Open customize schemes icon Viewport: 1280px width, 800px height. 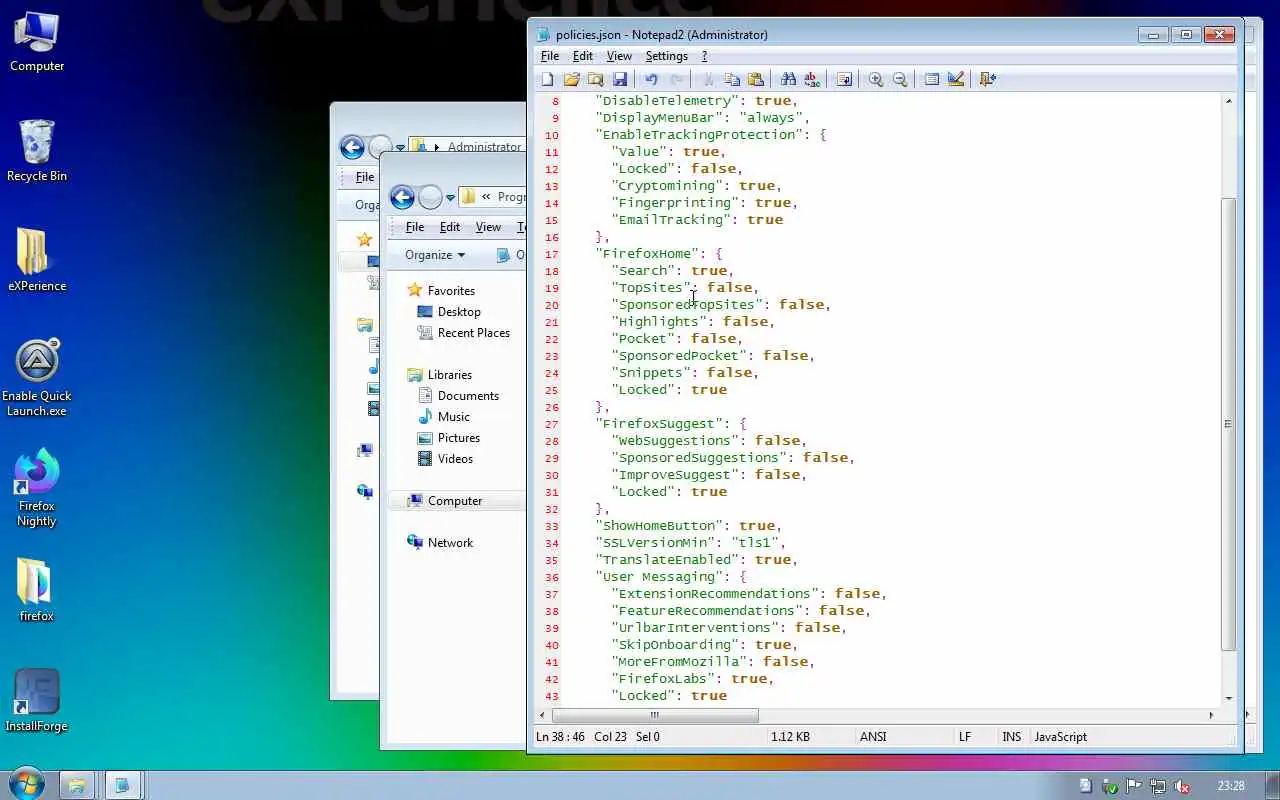956,79
